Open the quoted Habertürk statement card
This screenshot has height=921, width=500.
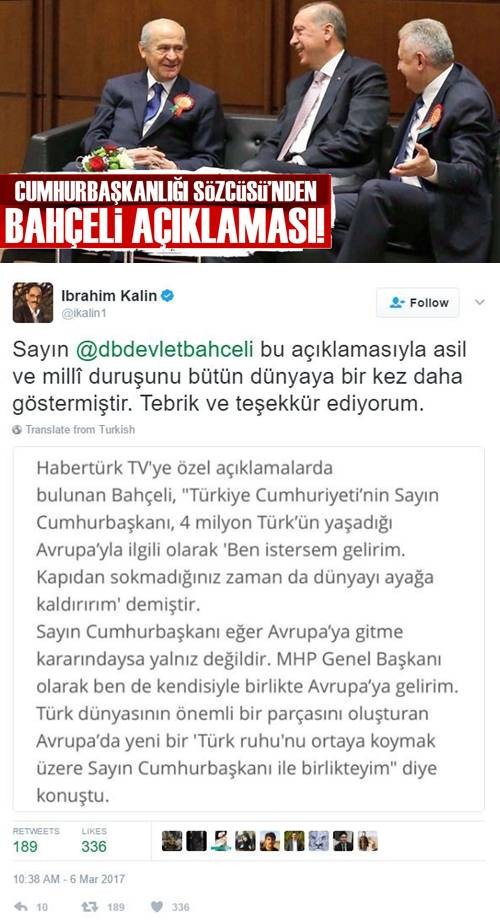(249, 629)
